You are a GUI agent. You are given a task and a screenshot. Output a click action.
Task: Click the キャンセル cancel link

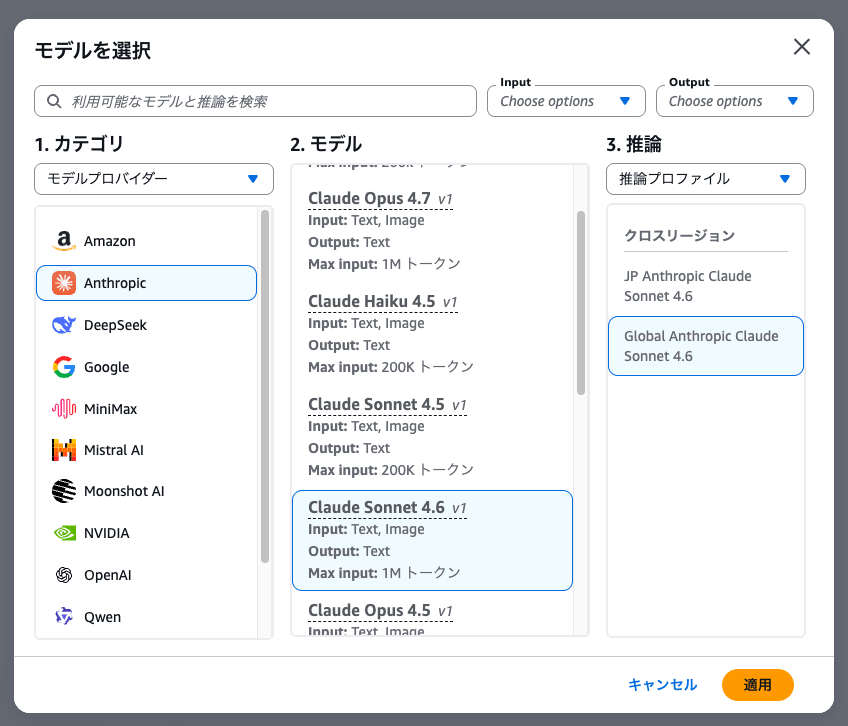click(662, 684)
